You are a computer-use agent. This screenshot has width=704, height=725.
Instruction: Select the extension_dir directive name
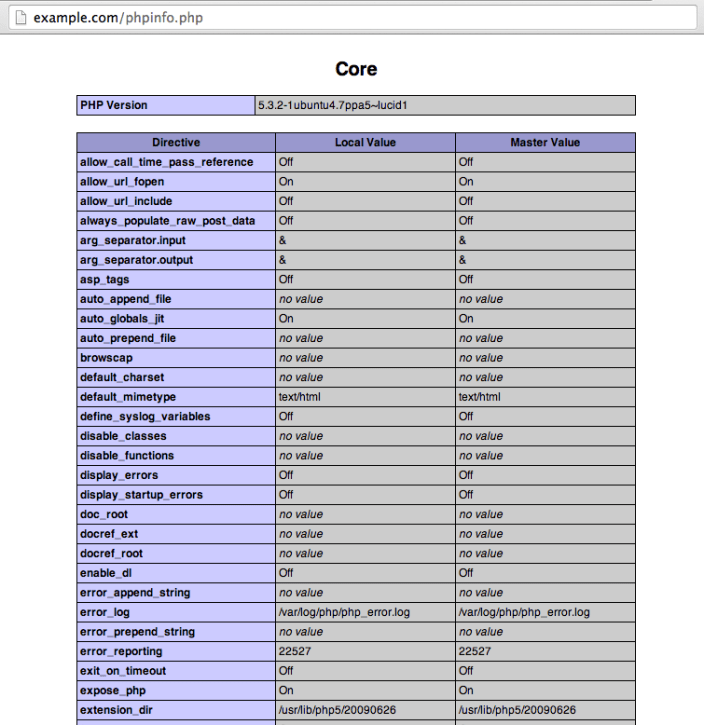[116, 710]
